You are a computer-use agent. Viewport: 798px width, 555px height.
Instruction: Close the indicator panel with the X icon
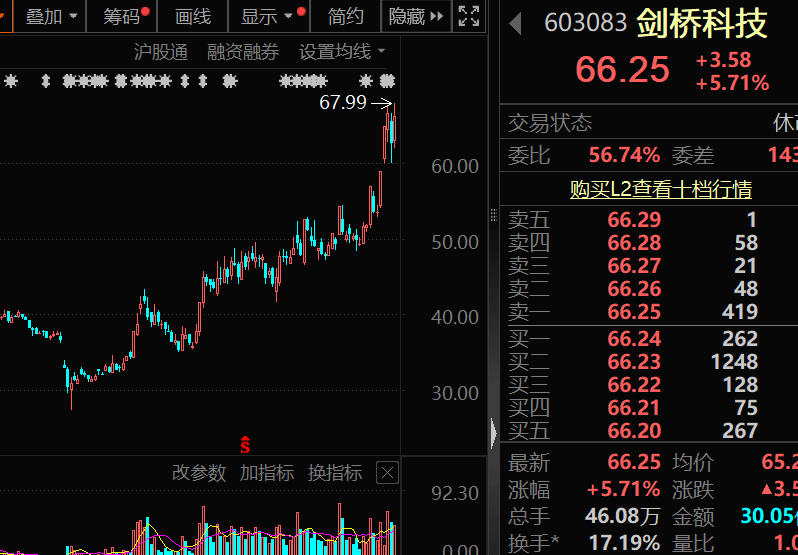point(387,473)
